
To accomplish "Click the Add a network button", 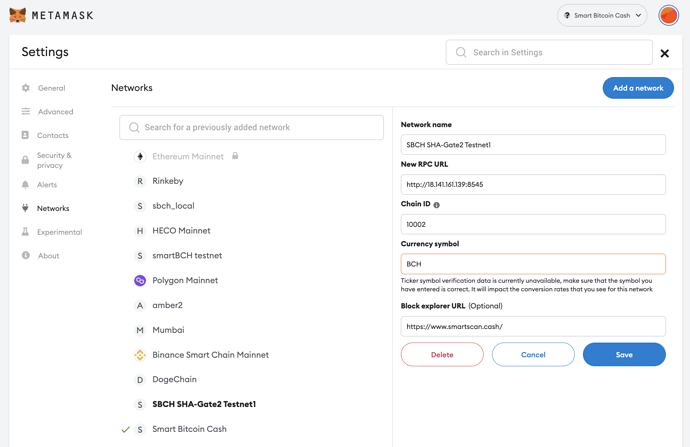I will (638, 88).
